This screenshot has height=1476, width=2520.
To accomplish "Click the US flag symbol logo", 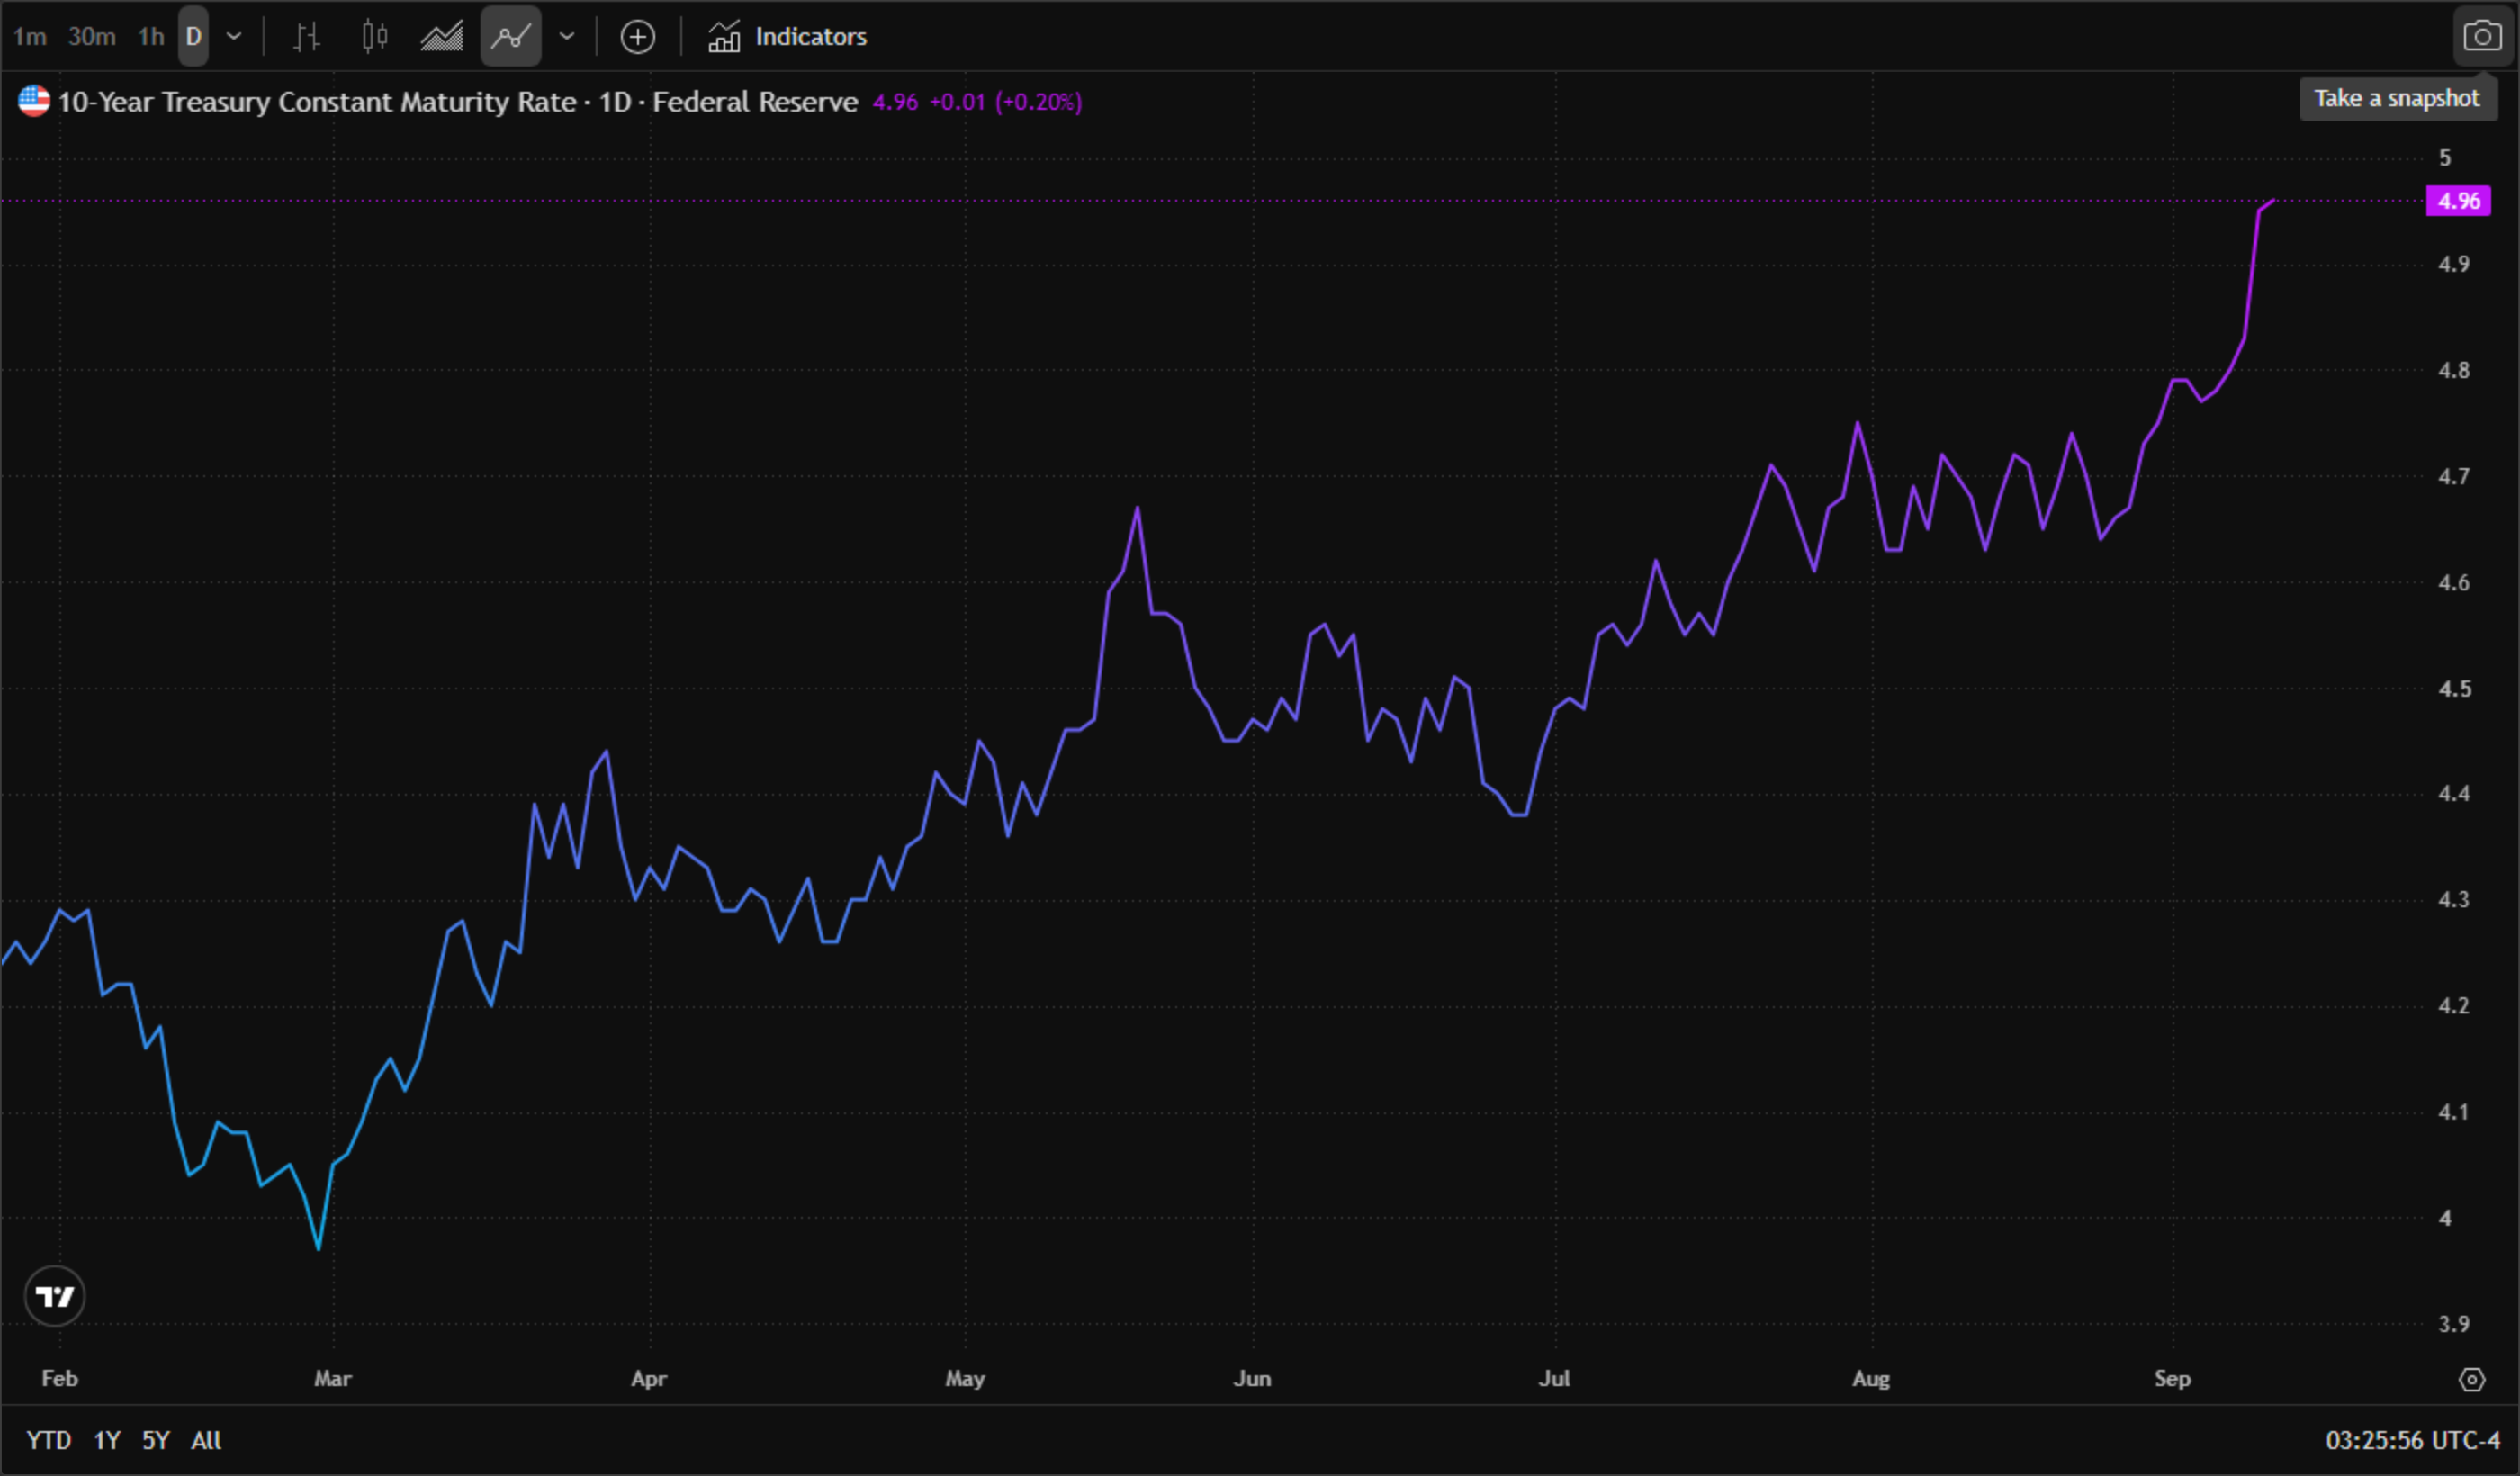I will coord(34,101).
